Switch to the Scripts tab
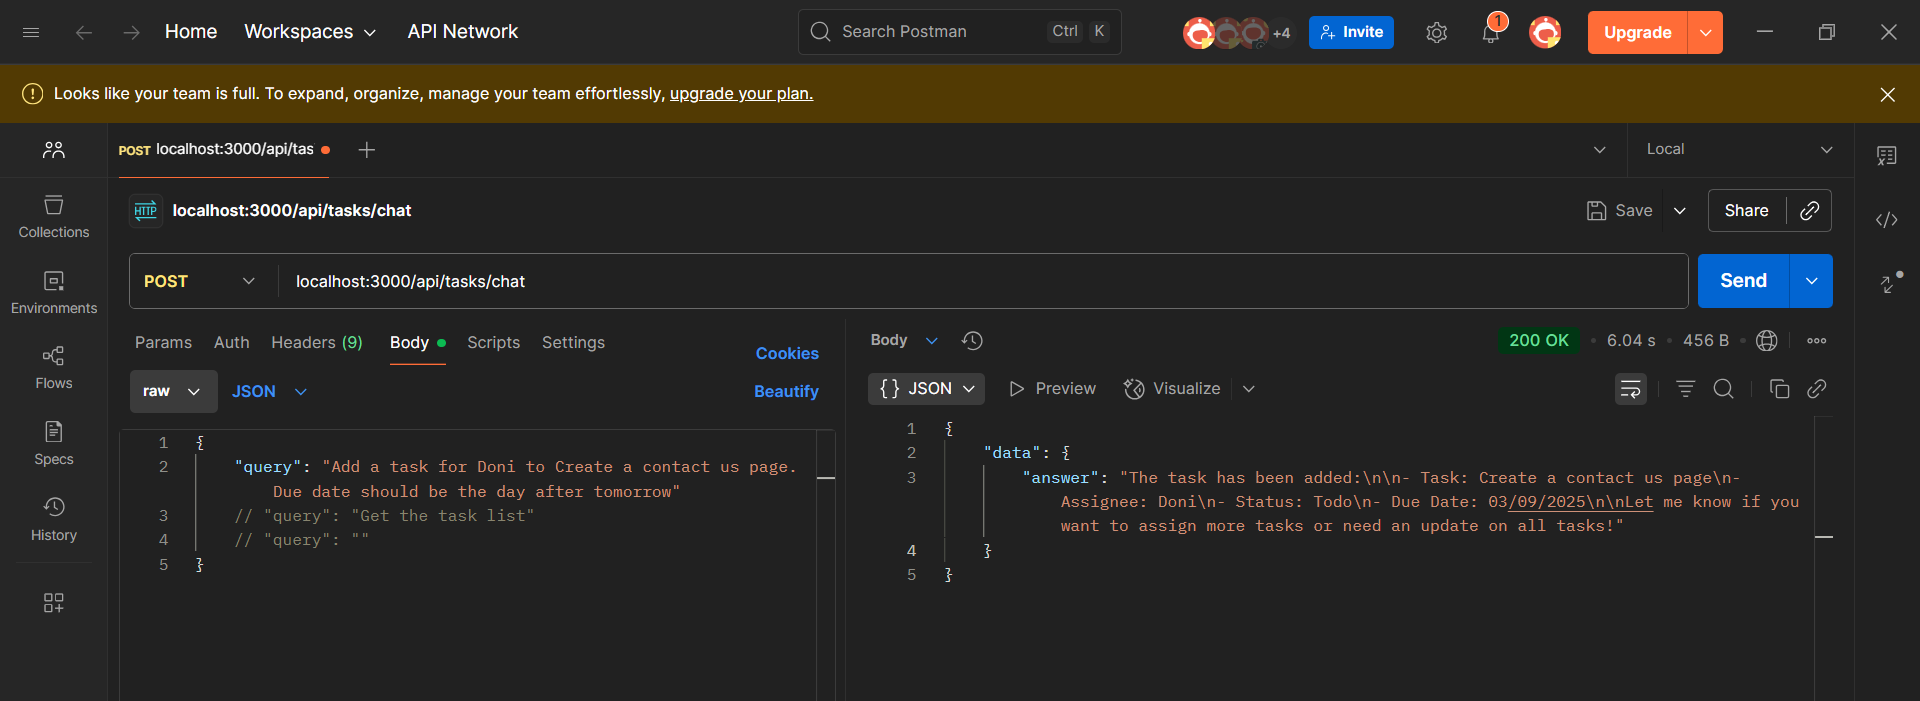The width and height of the screenshot is (1920, 701). pos(493,342)
